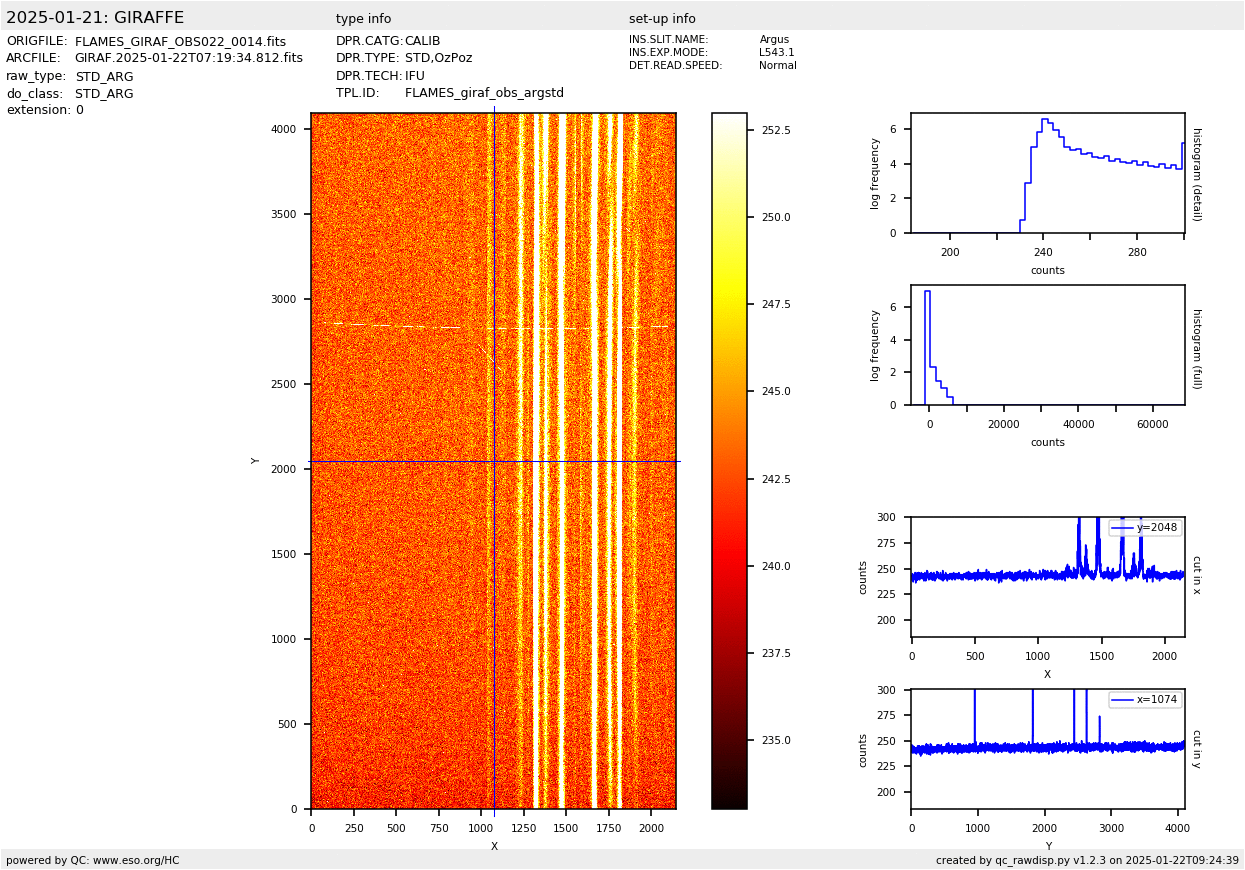
Task: Click the DPR.TYPE value STD,OzPoz
Action: coord(438,59)
